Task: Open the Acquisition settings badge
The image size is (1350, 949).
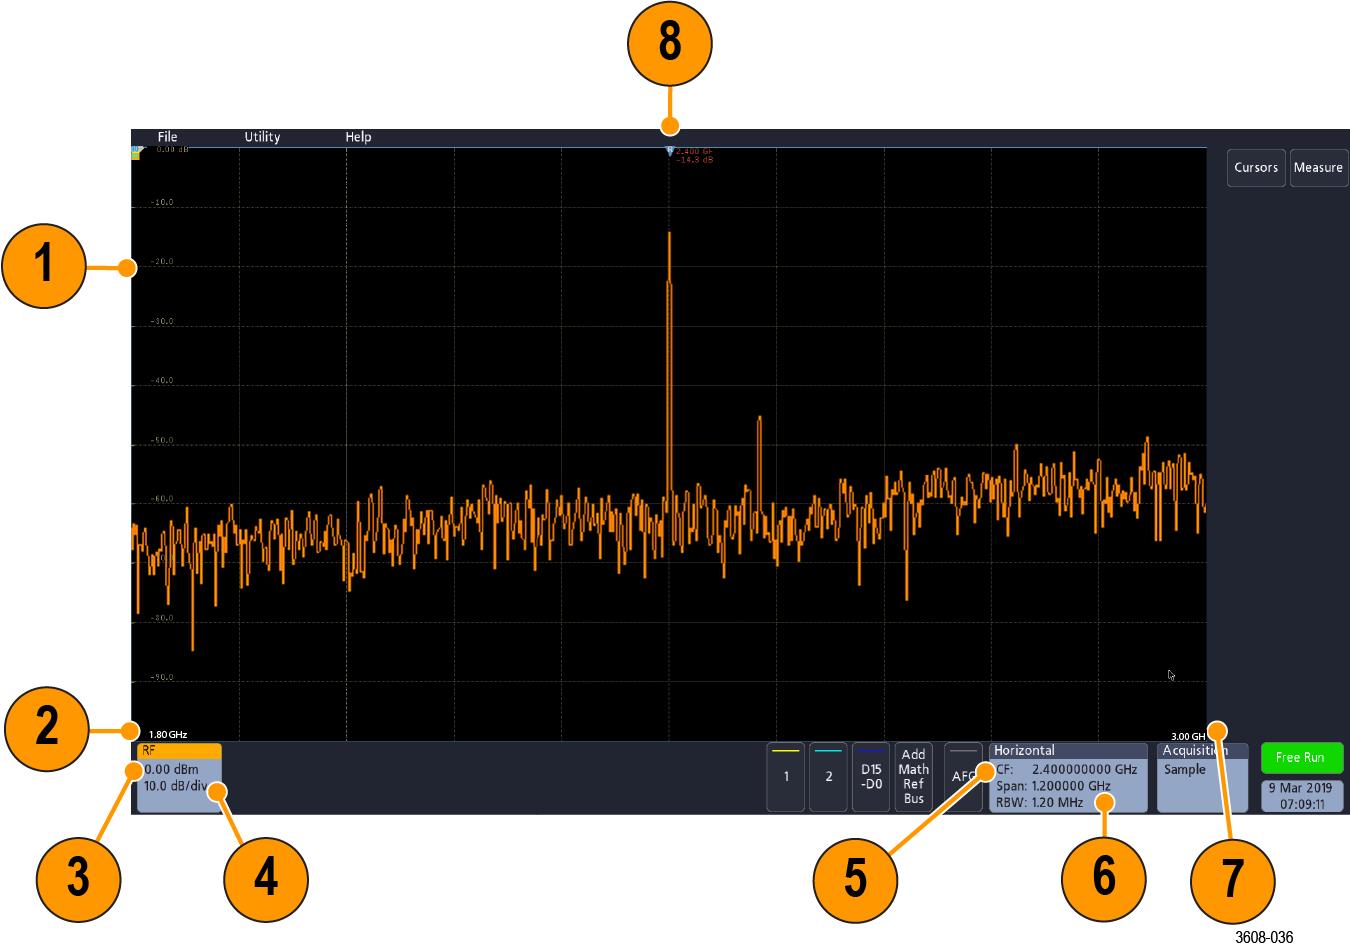Action: pyautogui.click(x=1201, y=776)
